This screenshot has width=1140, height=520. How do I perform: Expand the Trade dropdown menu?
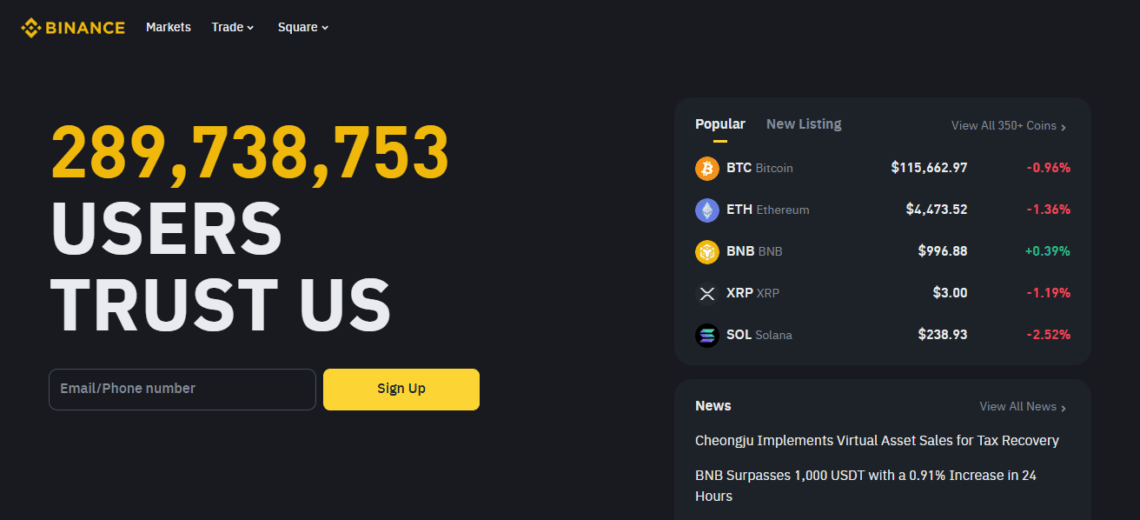[x=232, y=27]
